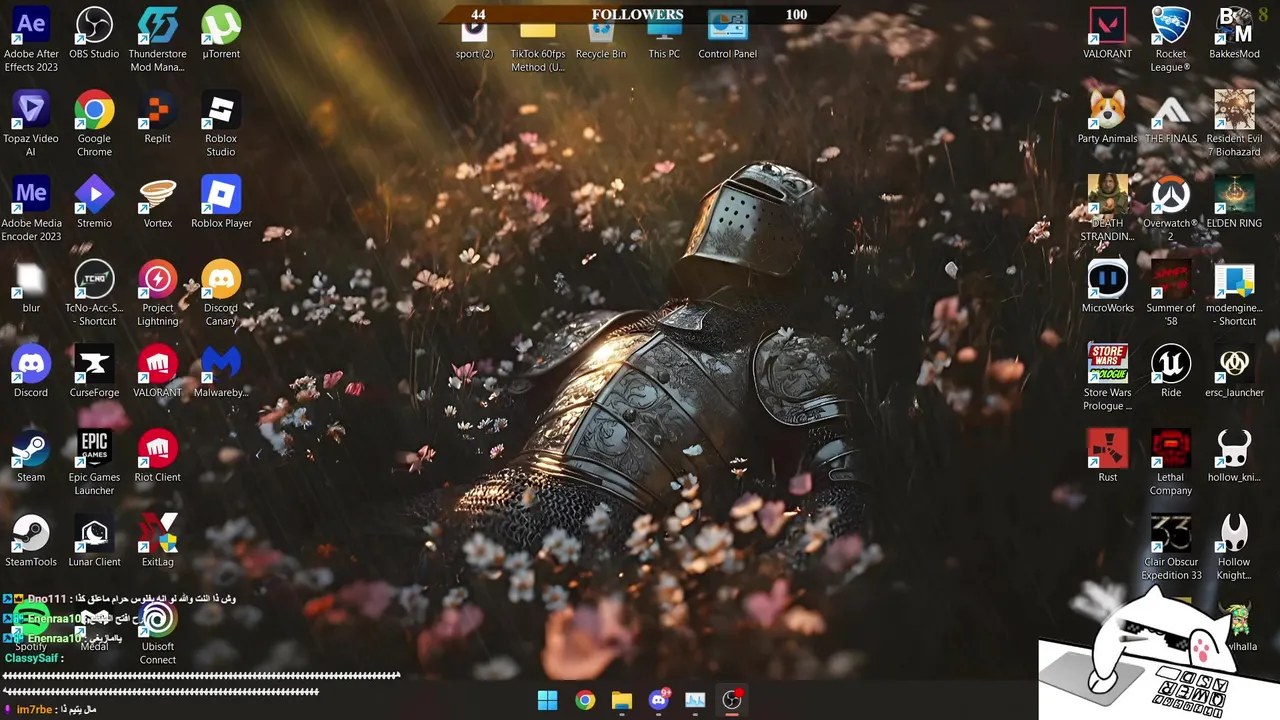Open the BakkesMod desktop icon

[x=1234, y=34]
